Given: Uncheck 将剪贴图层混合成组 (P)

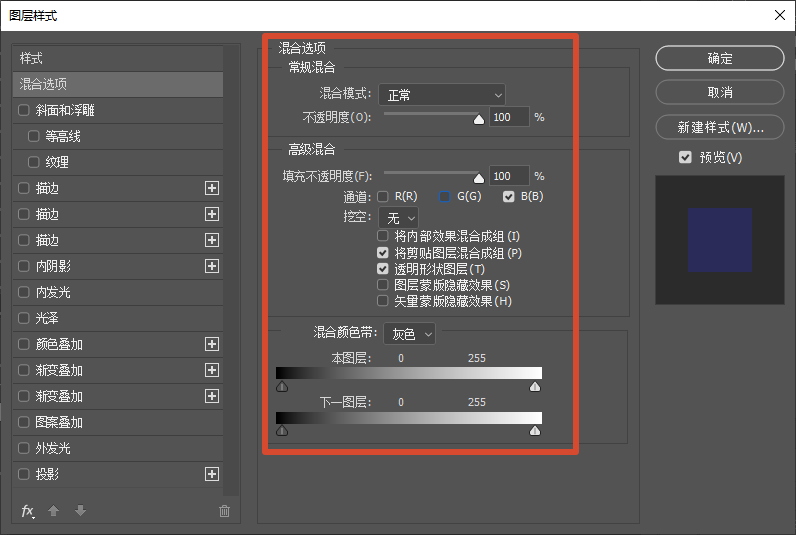Looking at the screenshot, I should [x=383, y=253].
